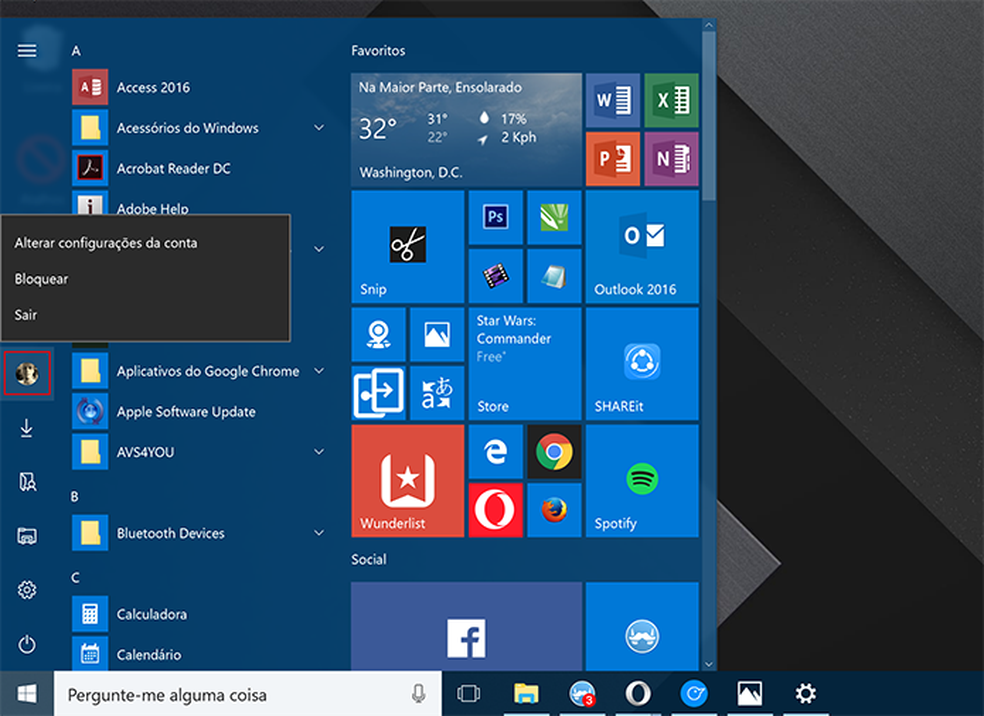Open the Wunderlist tile

tap(407, 481)
